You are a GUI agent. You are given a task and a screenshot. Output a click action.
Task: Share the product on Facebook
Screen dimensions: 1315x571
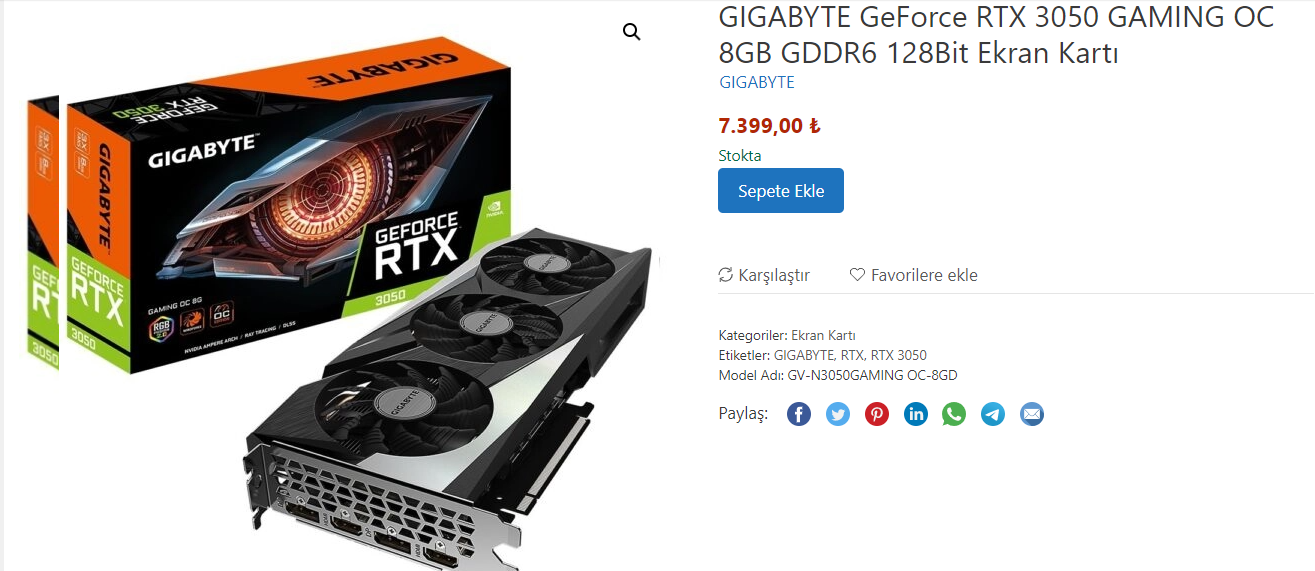(799, 414)
